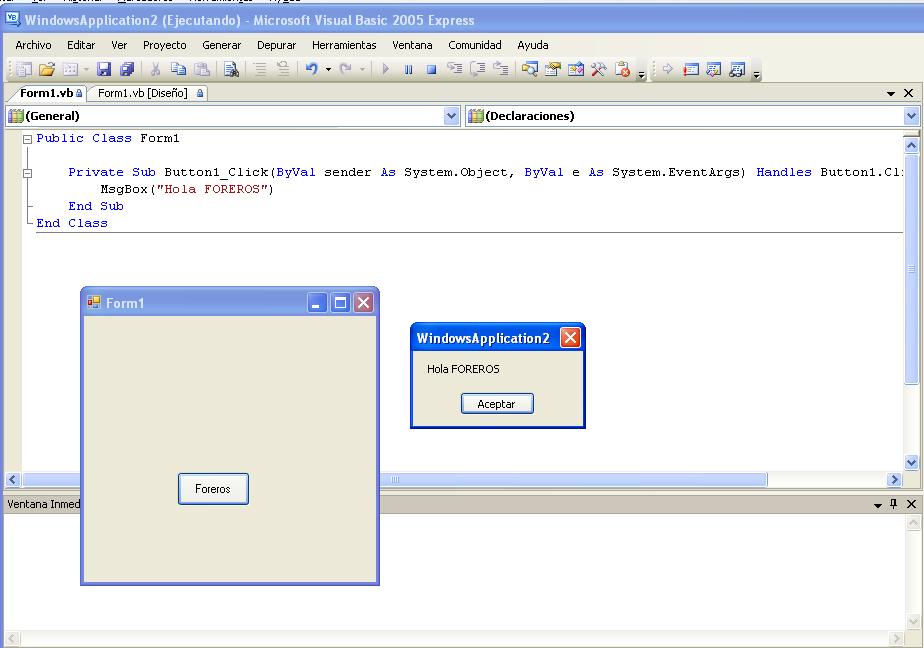Open the Depurar menu
The height and width of the screenshot is (648, 924).
(276, 45)
